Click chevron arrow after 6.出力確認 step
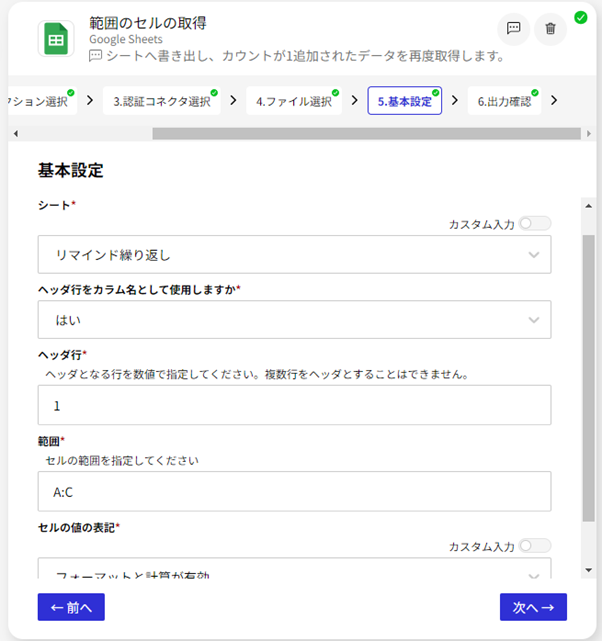This screenshot has height=641, width=602. point(554,100)
